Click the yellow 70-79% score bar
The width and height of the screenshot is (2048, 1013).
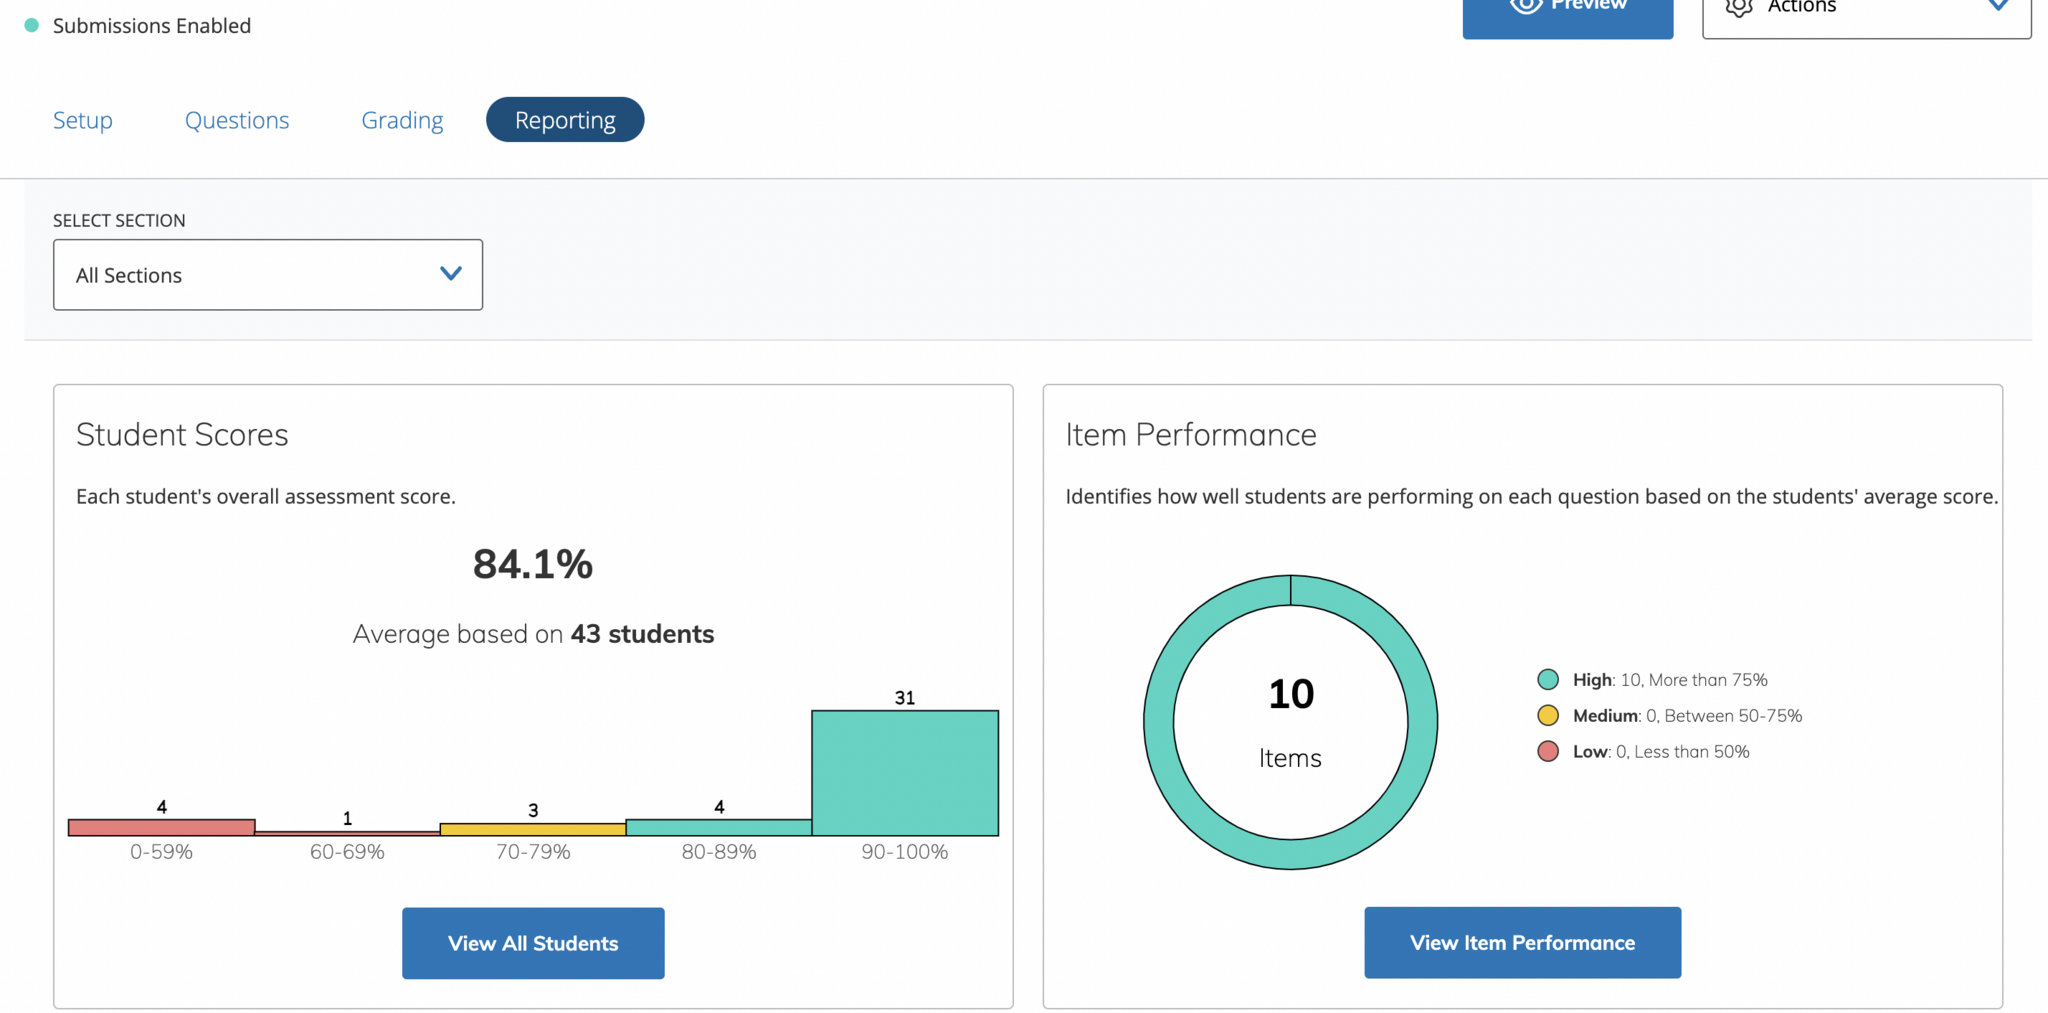coord(533,830)
